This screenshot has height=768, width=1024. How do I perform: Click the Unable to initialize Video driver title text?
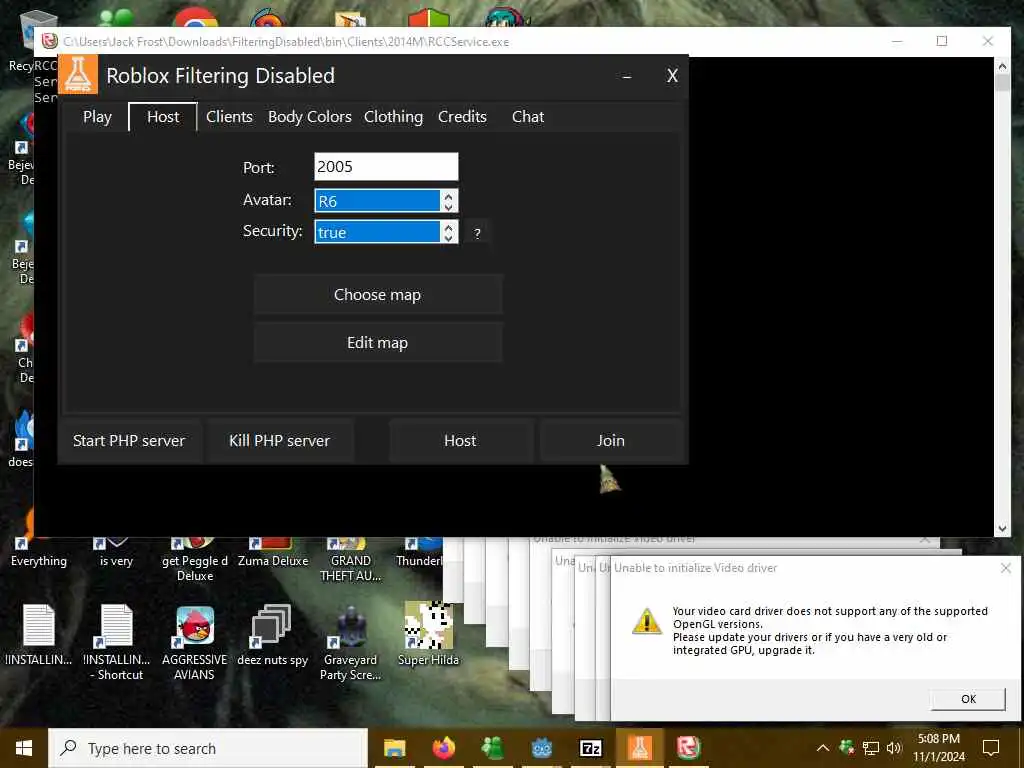coord(696,568)
